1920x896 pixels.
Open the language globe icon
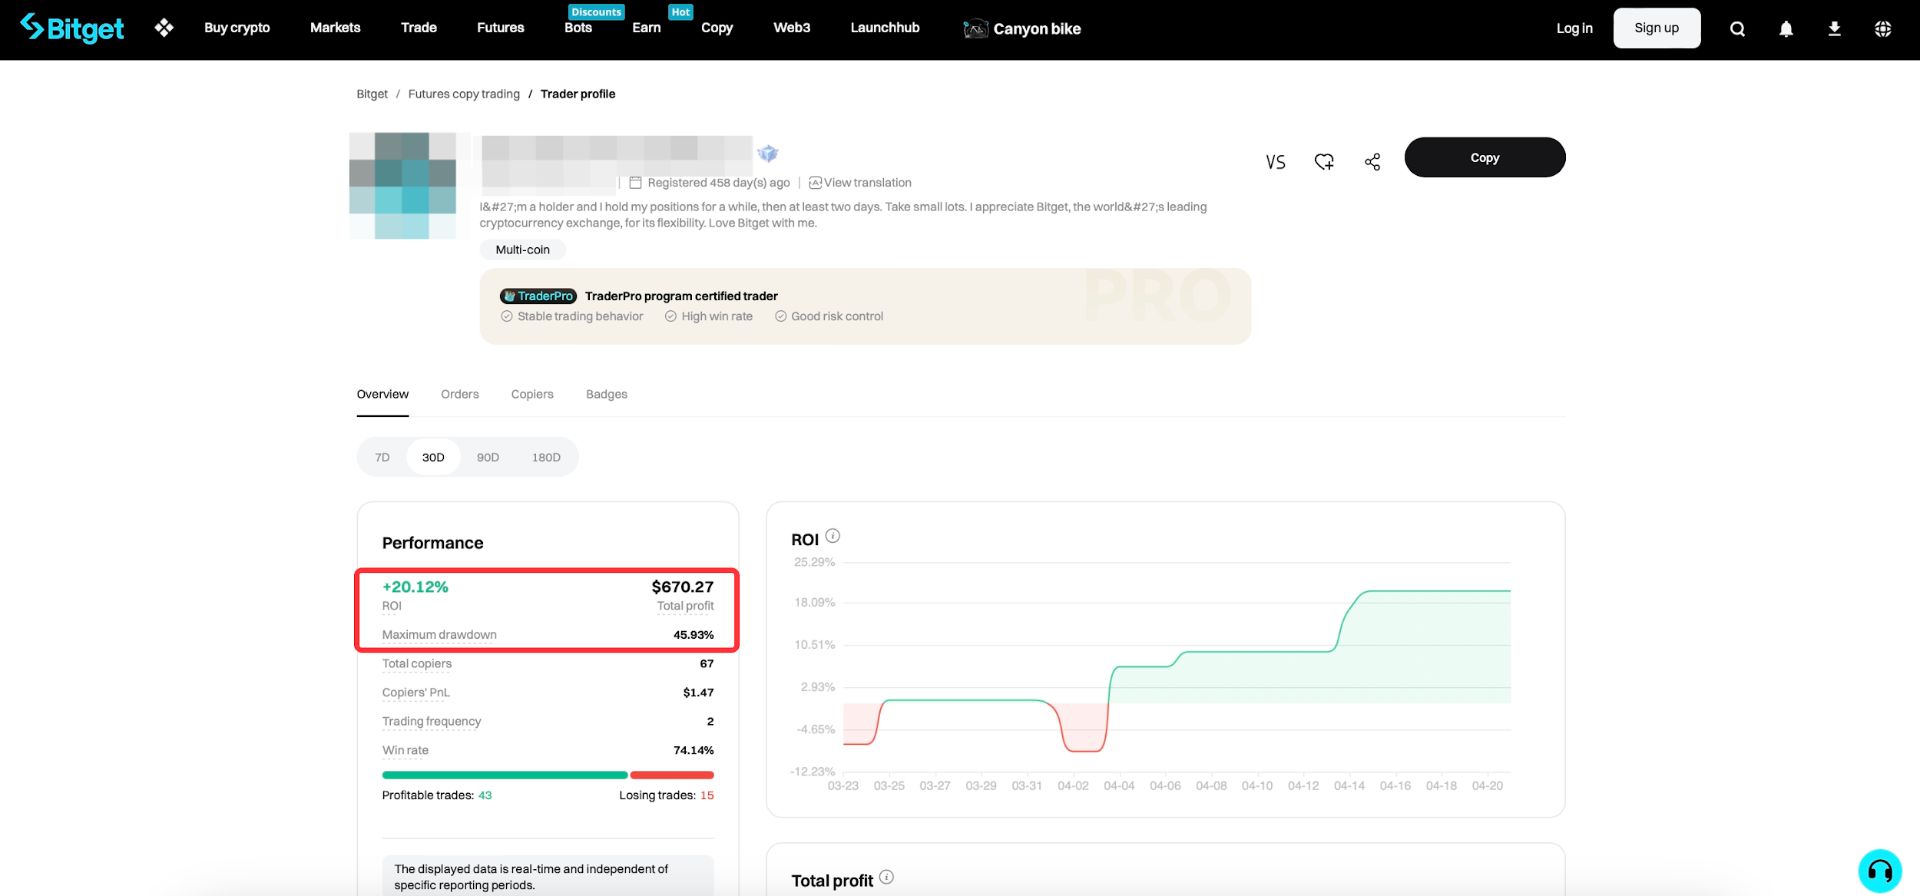pyautogui.click(x=1883, y=29)
